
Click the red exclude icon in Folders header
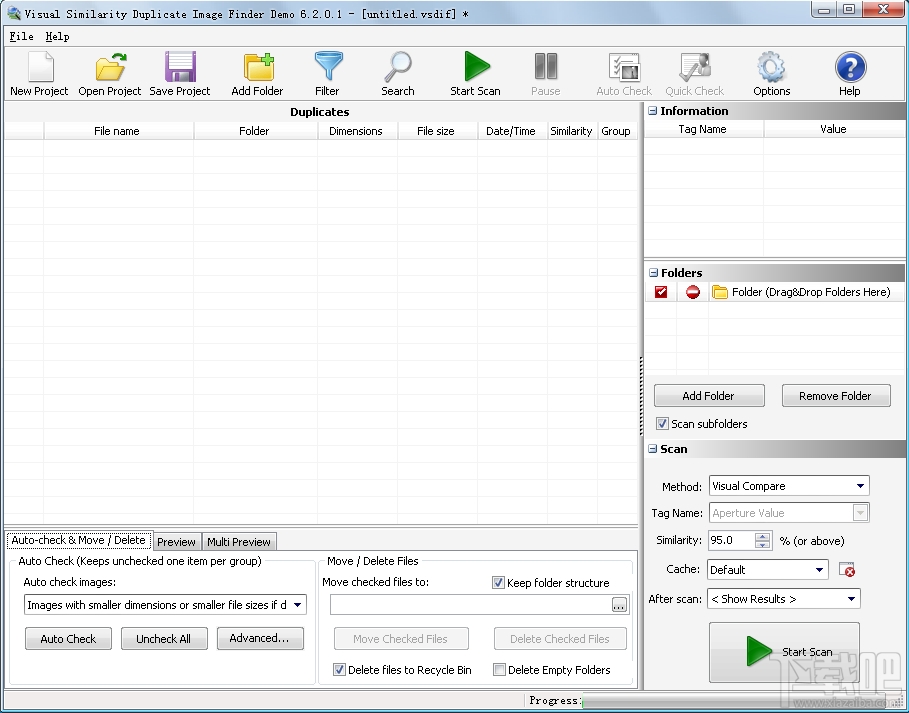(x=693, y=292)
